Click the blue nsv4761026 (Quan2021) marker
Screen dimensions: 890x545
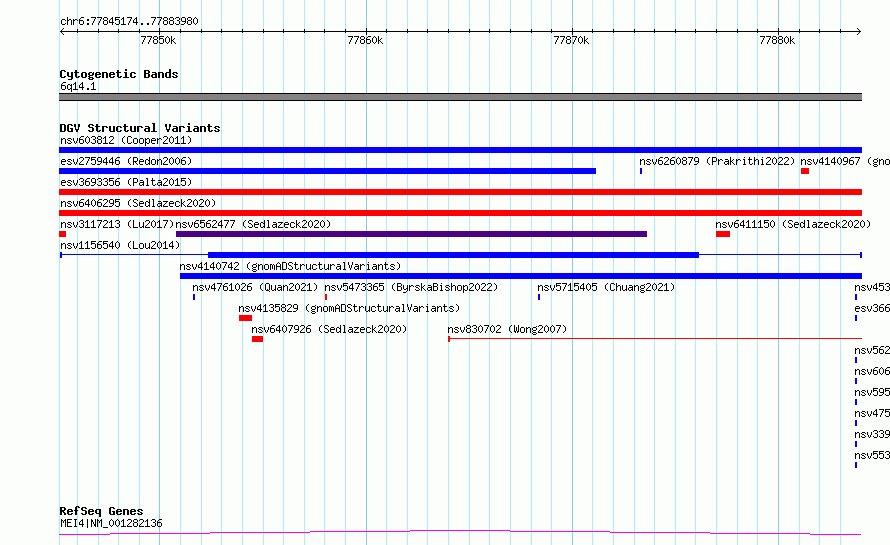tap(194, 297)
